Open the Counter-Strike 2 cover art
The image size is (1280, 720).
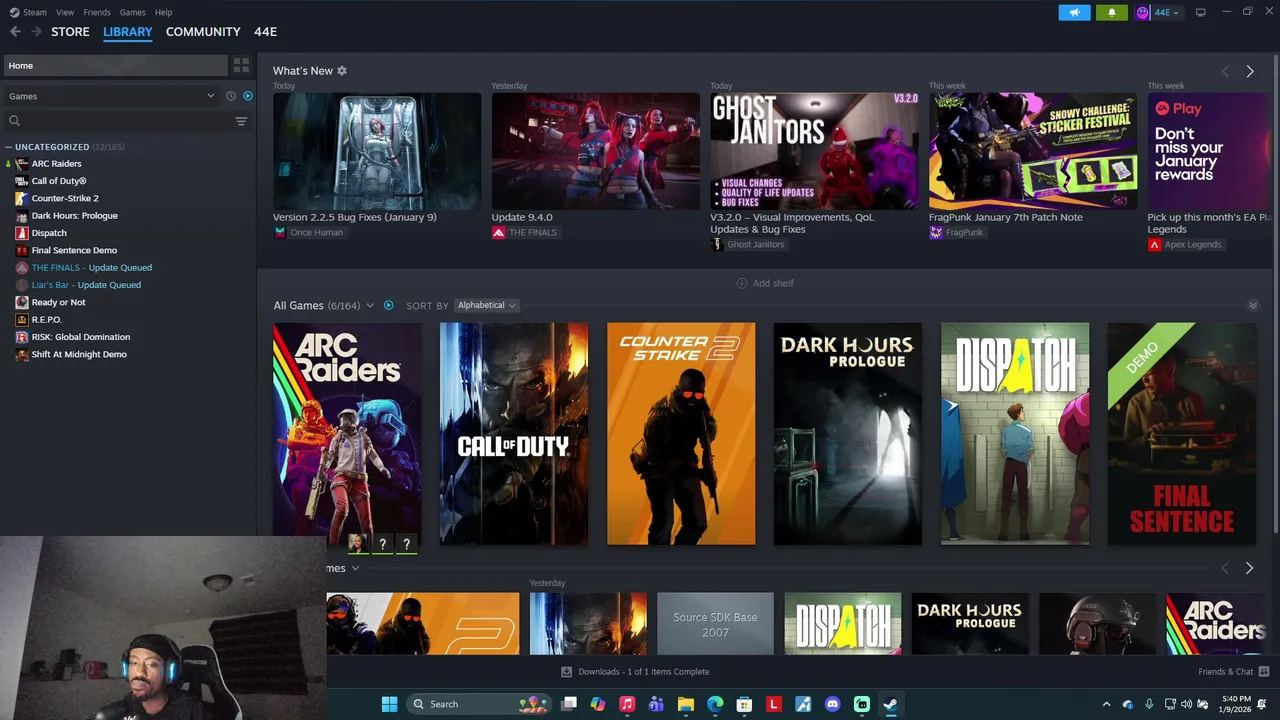coord(681,433)
